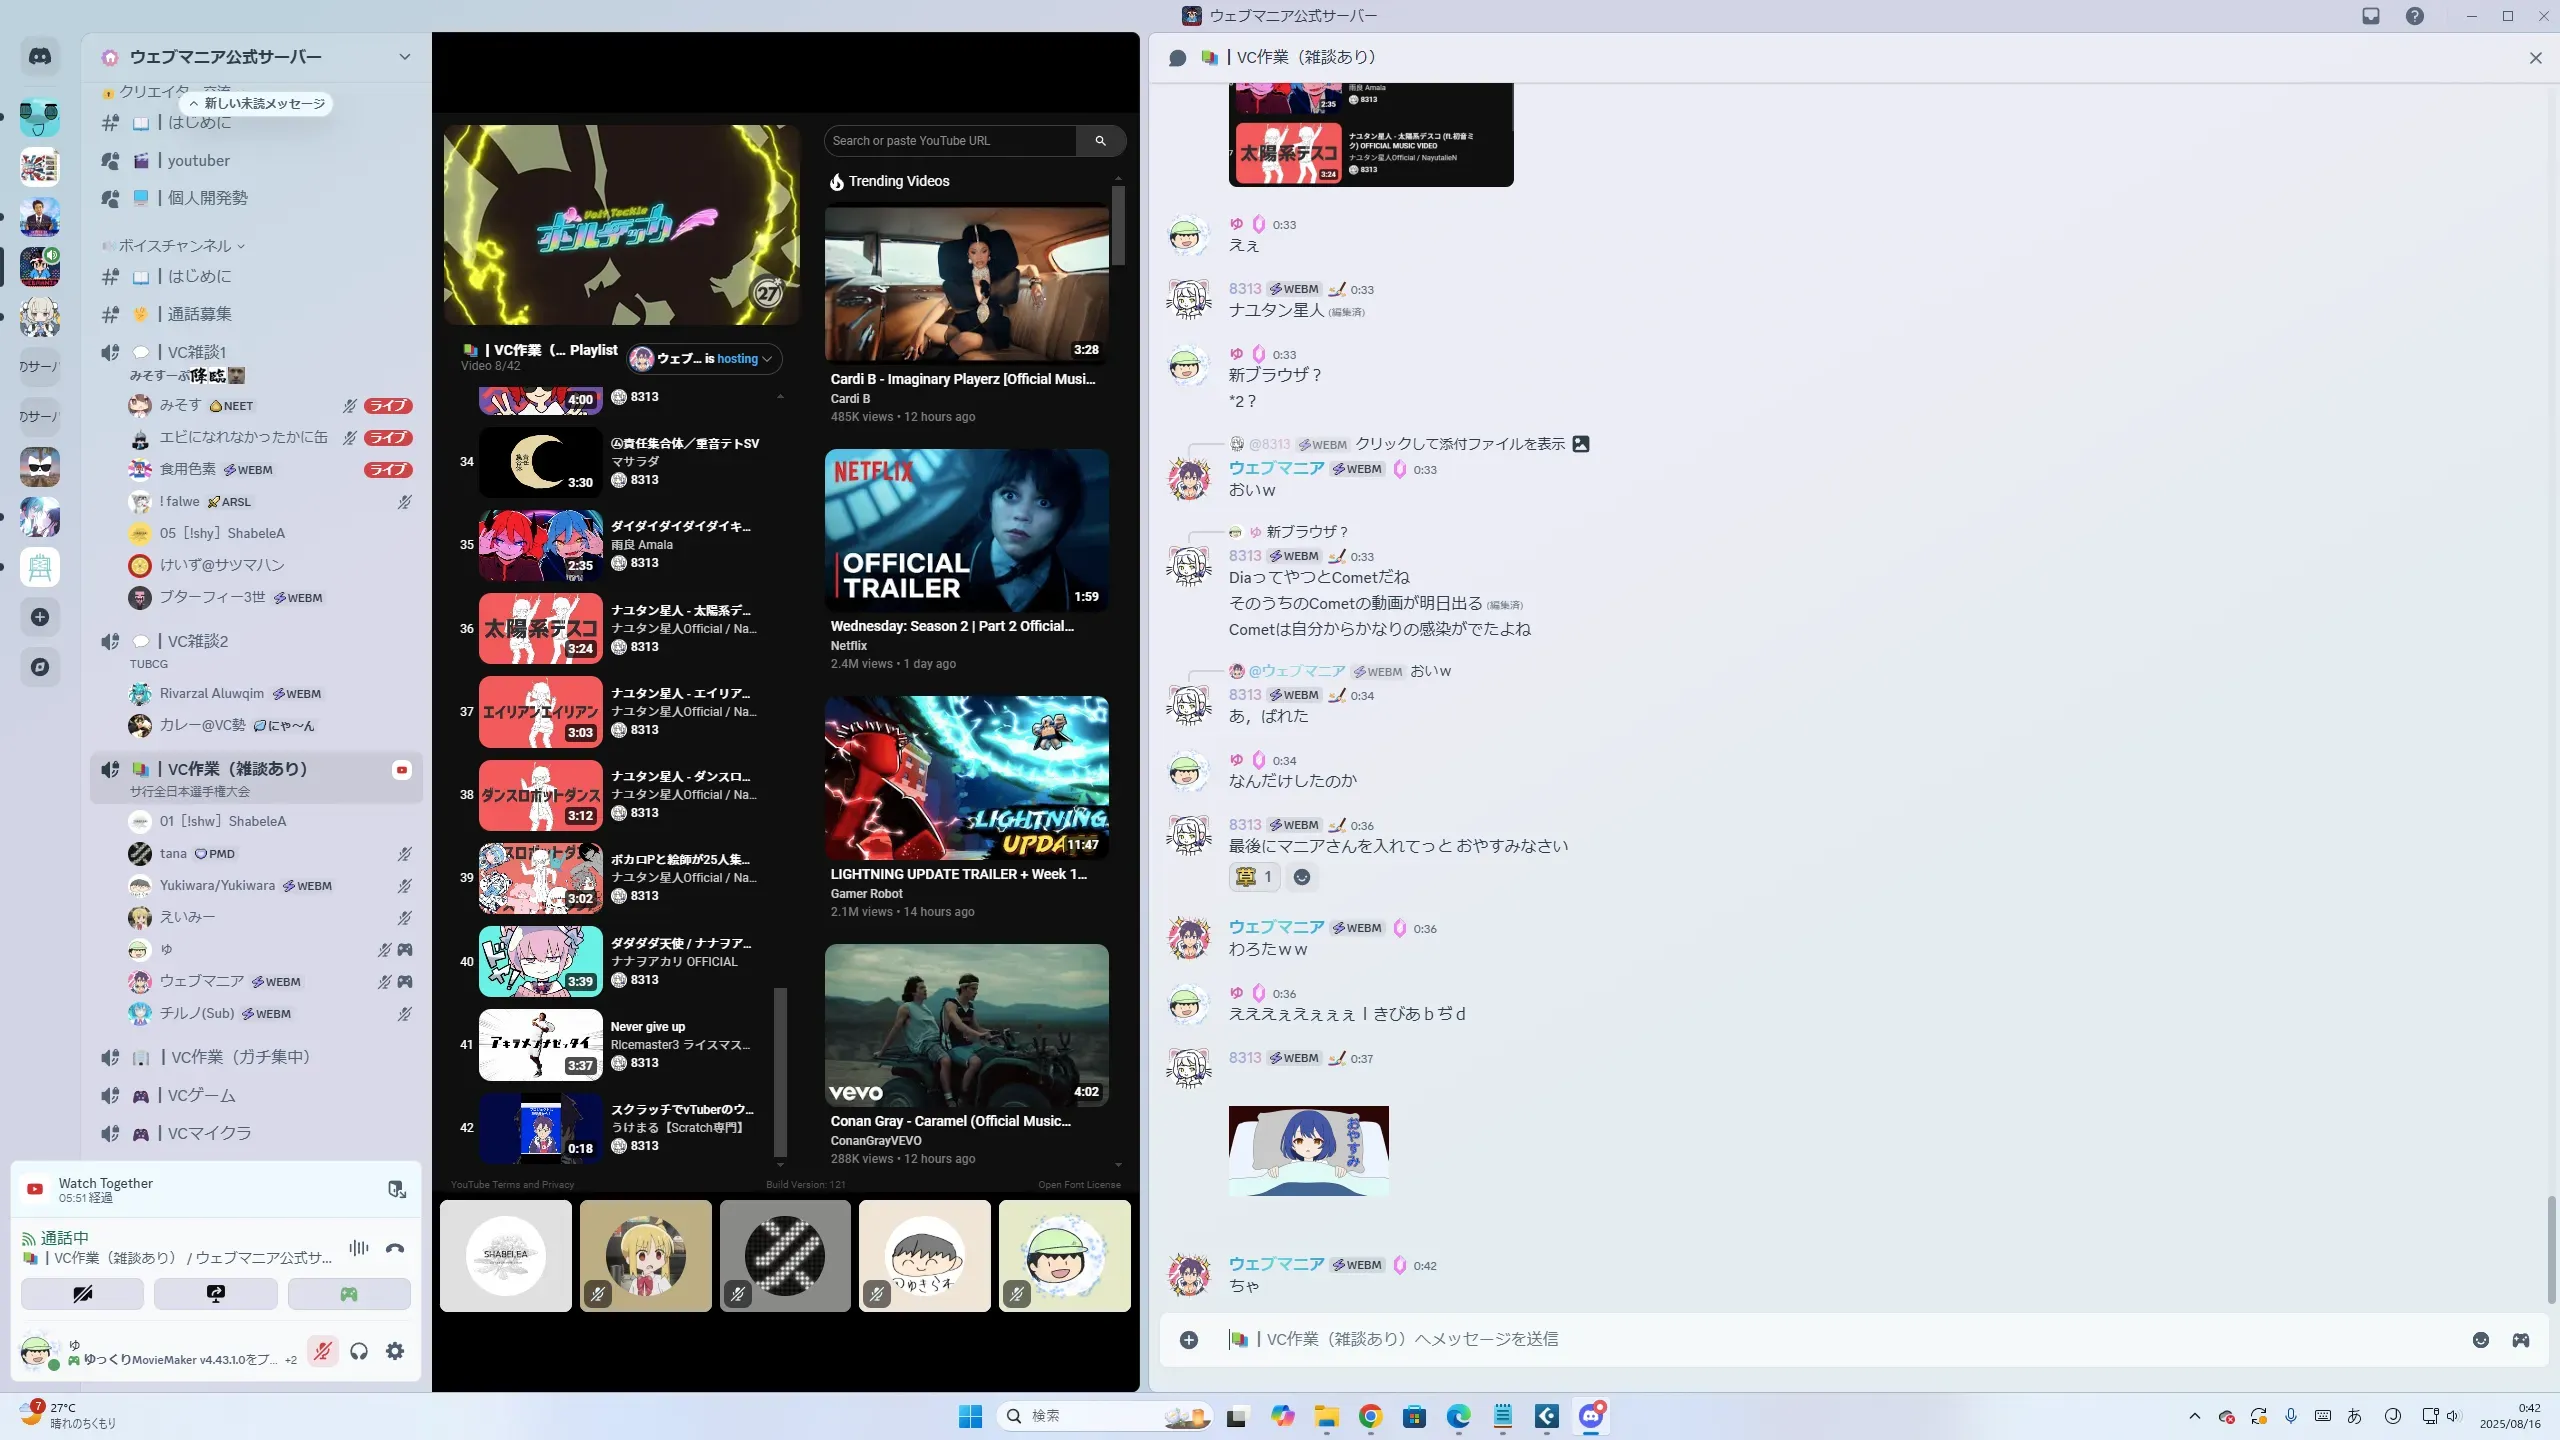The image size is (2560, 1440).
Task: Select the VC作業（ガチ集中）voice channel
Action: click(238, 1057)
